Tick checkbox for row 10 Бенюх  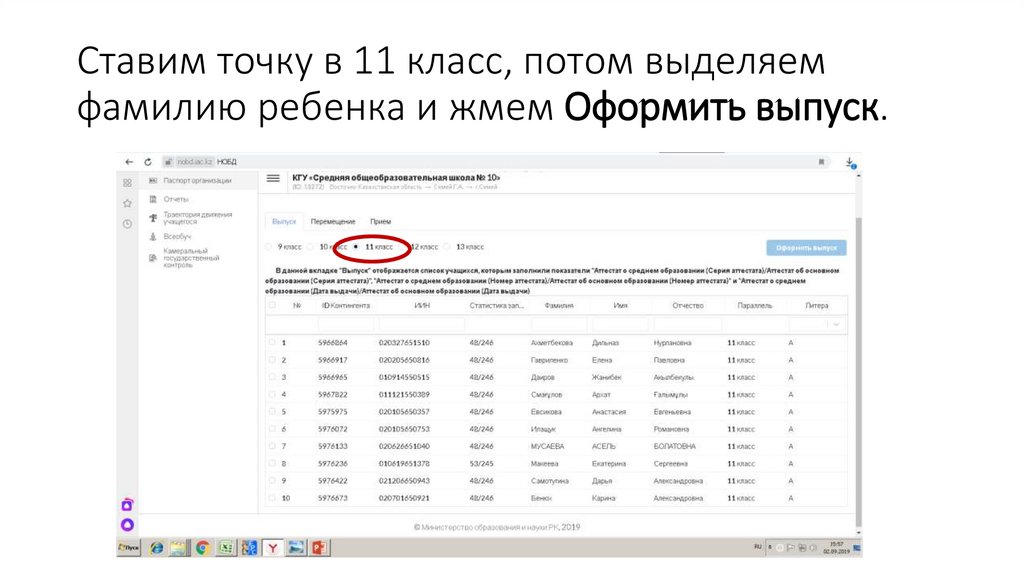(272, 498)
